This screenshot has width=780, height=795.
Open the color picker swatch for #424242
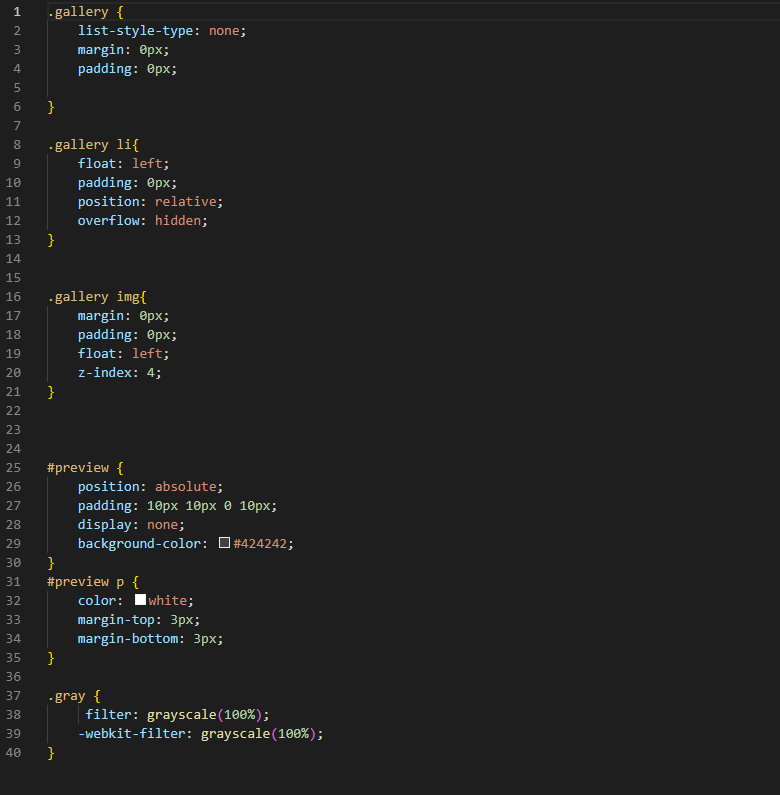tap(224, 543)
